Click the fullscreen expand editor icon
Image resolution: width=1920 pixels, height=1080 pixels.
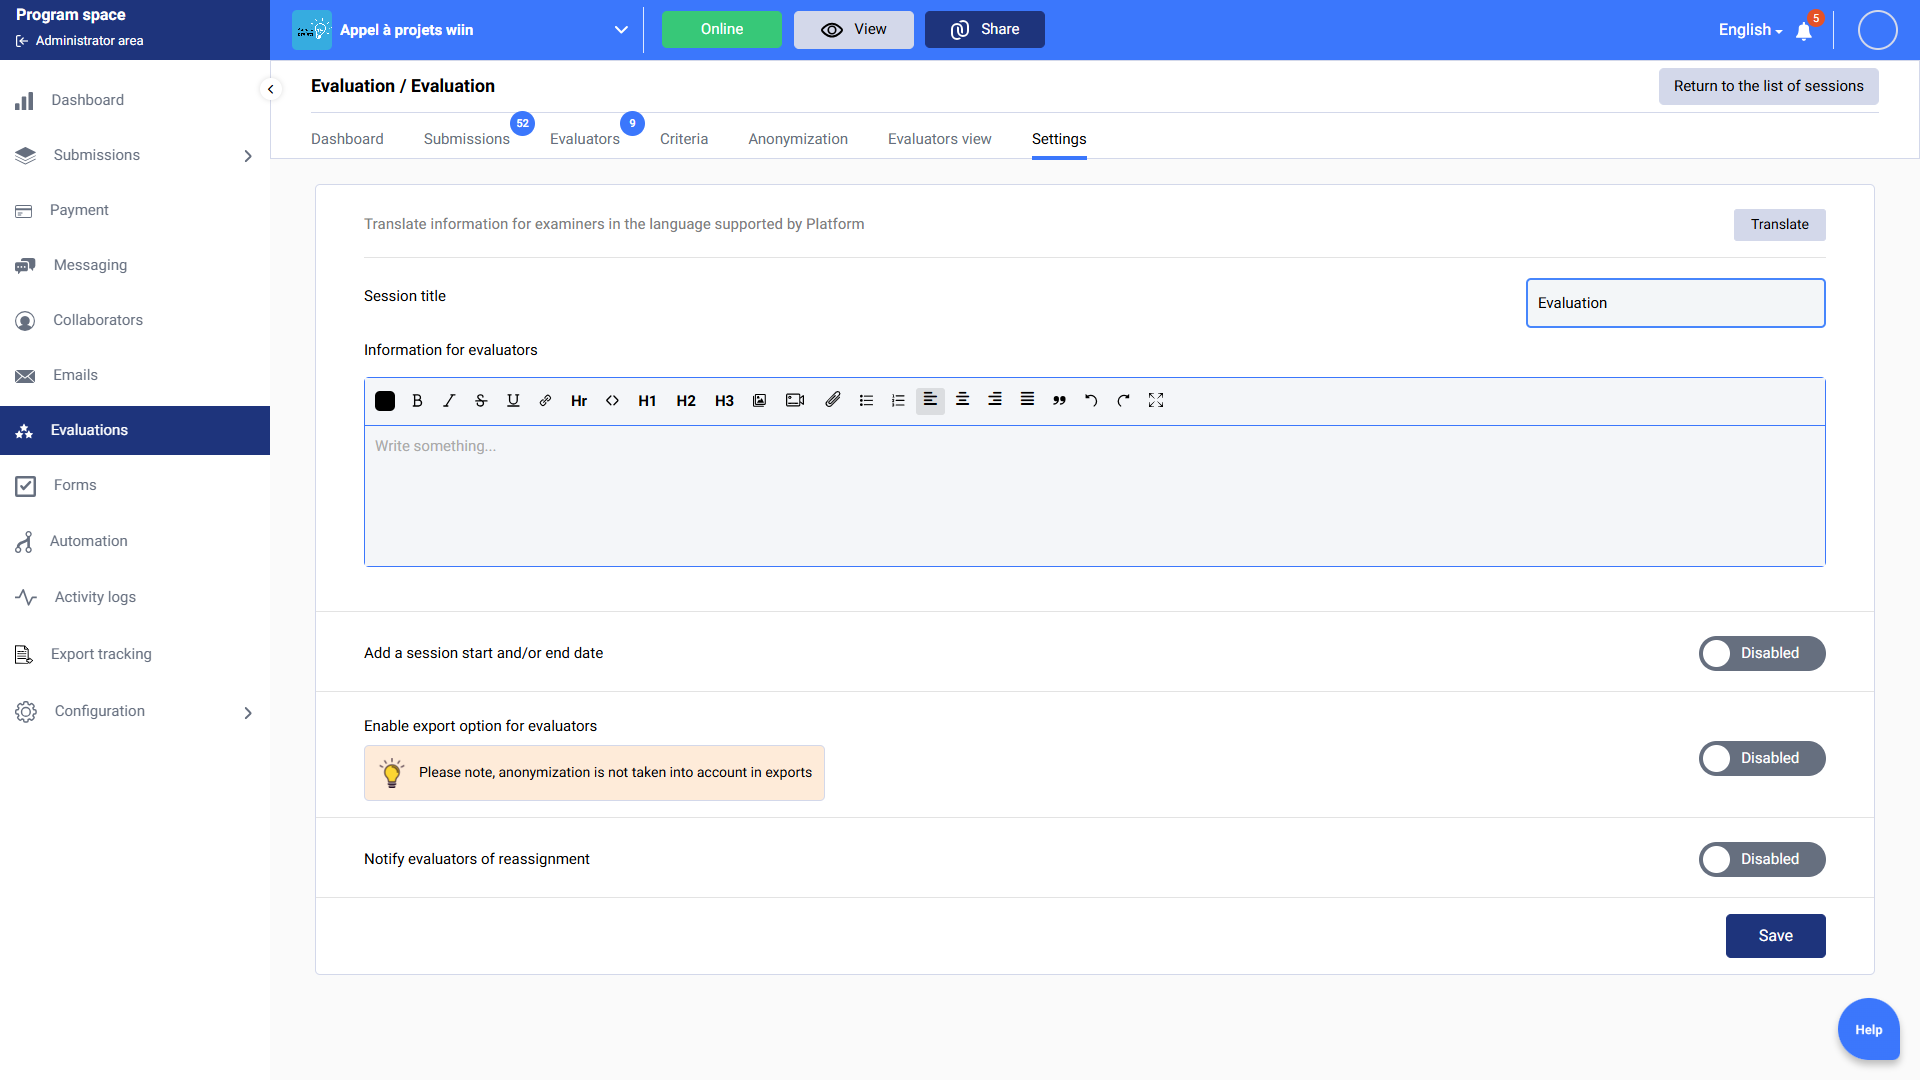[x=1156, y=400]
